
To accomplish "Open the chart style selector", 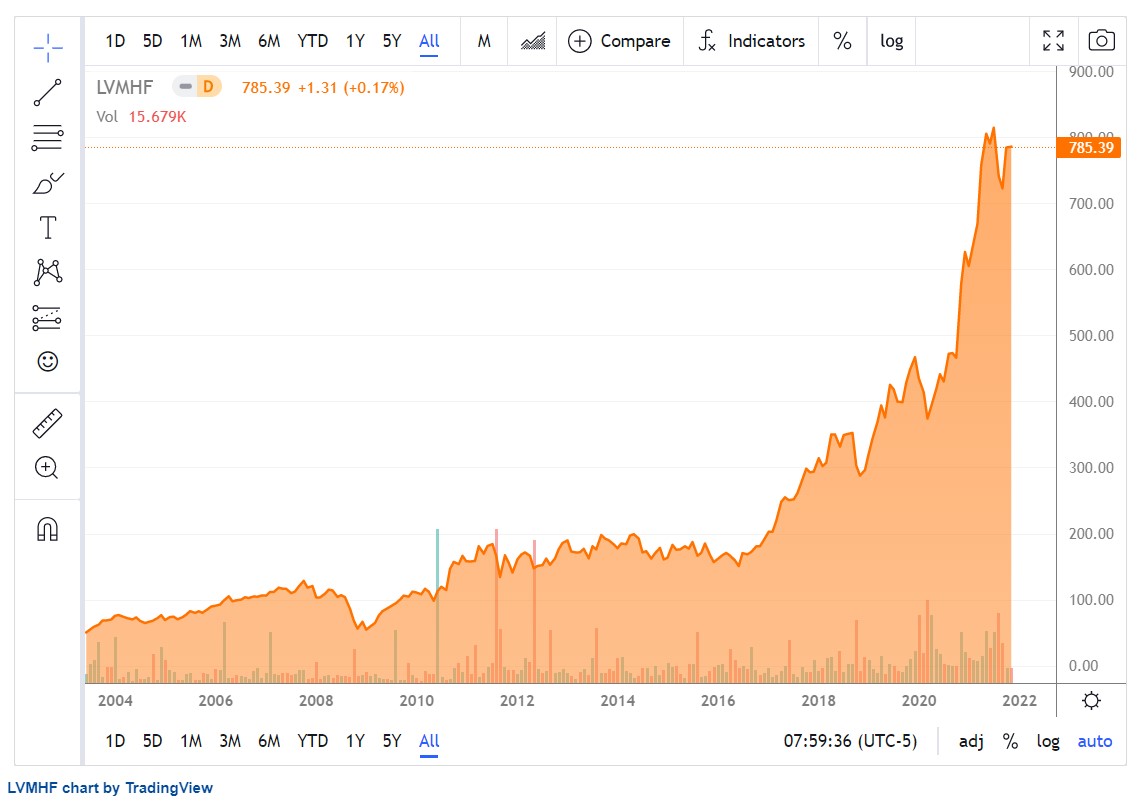I will (x=533, y=41).
